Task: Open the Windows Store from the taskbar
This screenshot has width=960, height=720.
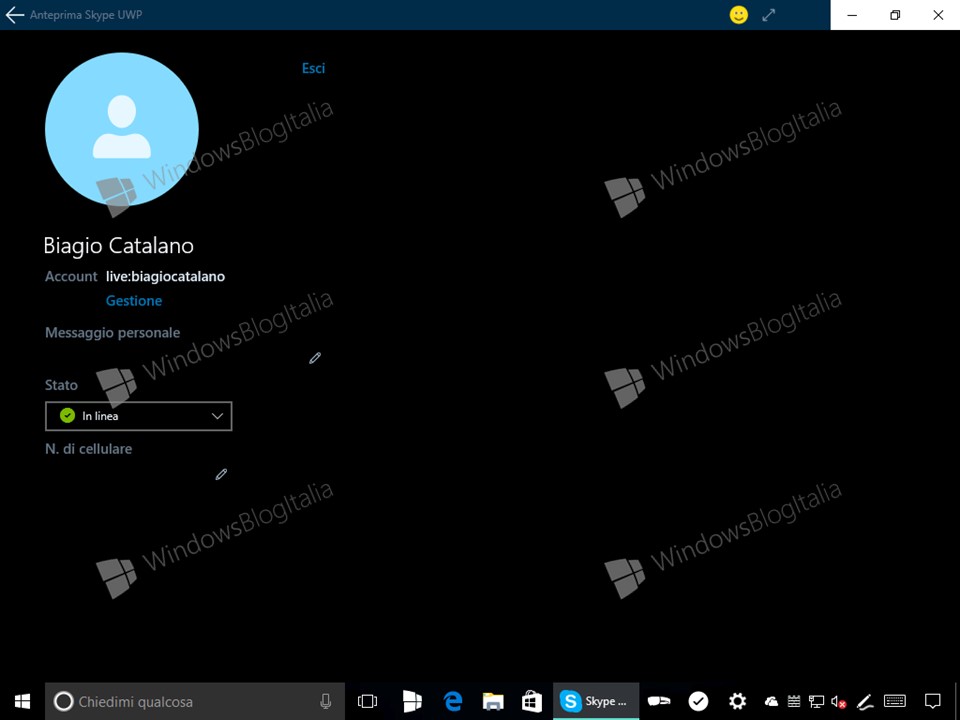Action: coord(532,702)
